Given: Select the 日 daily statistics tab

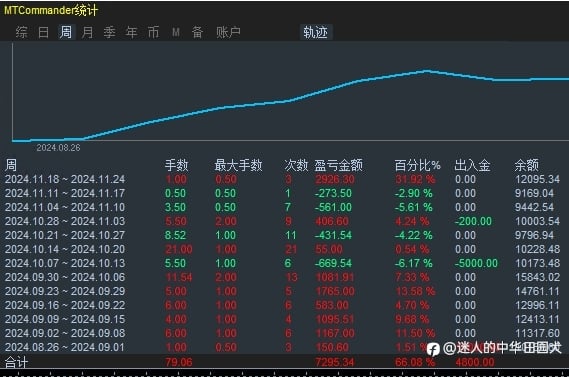Looking at the screenshot, I should [44, 32].
